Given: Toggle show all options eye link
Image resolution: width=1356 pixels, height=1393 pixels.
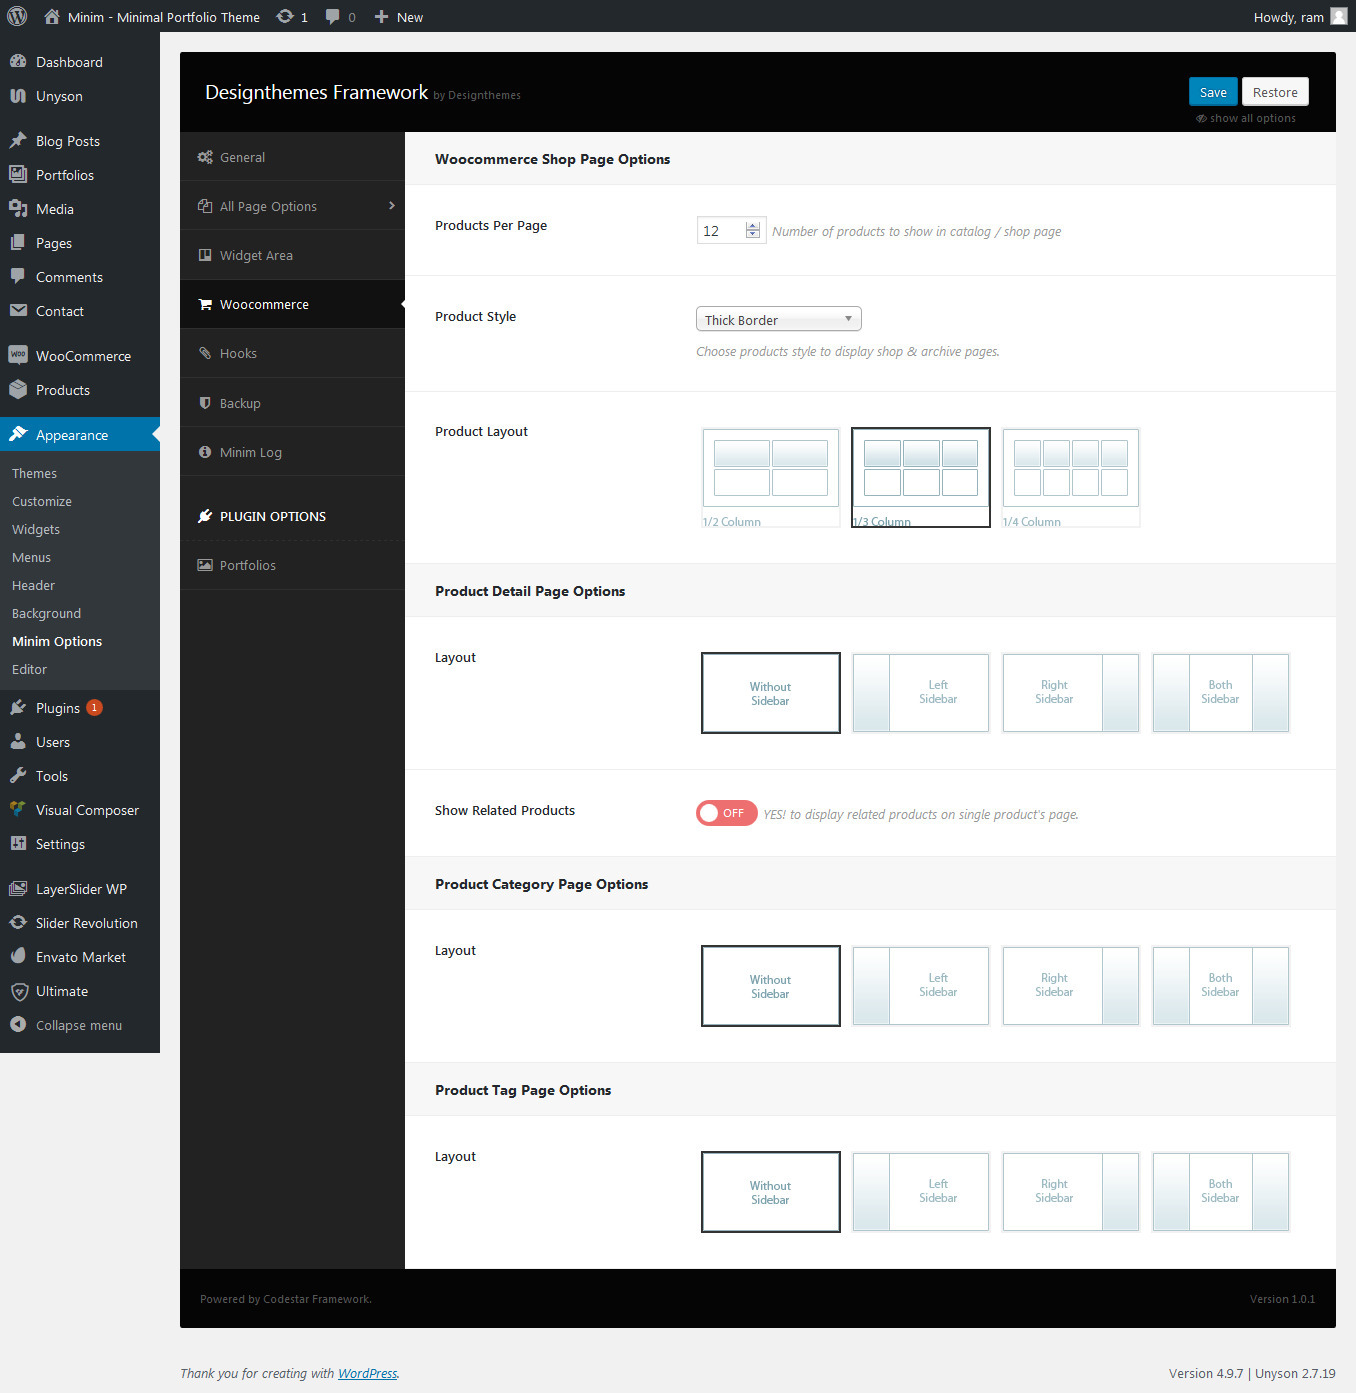Looking at the screenshot, I should (x=1245, y=118).
